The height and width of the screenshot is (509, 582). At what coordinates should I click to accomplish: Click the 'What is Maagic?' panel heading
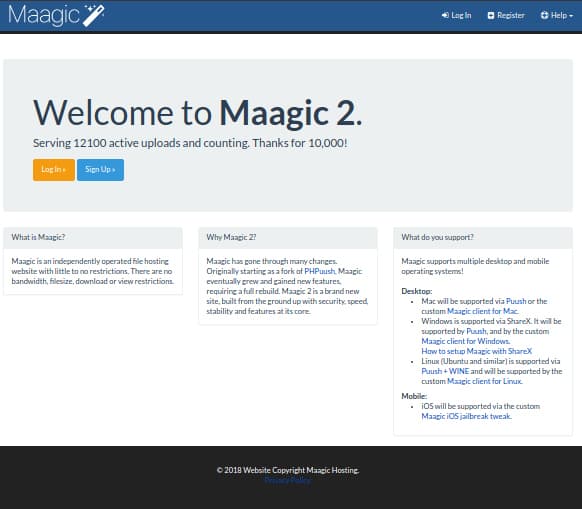tap(38, 237)
